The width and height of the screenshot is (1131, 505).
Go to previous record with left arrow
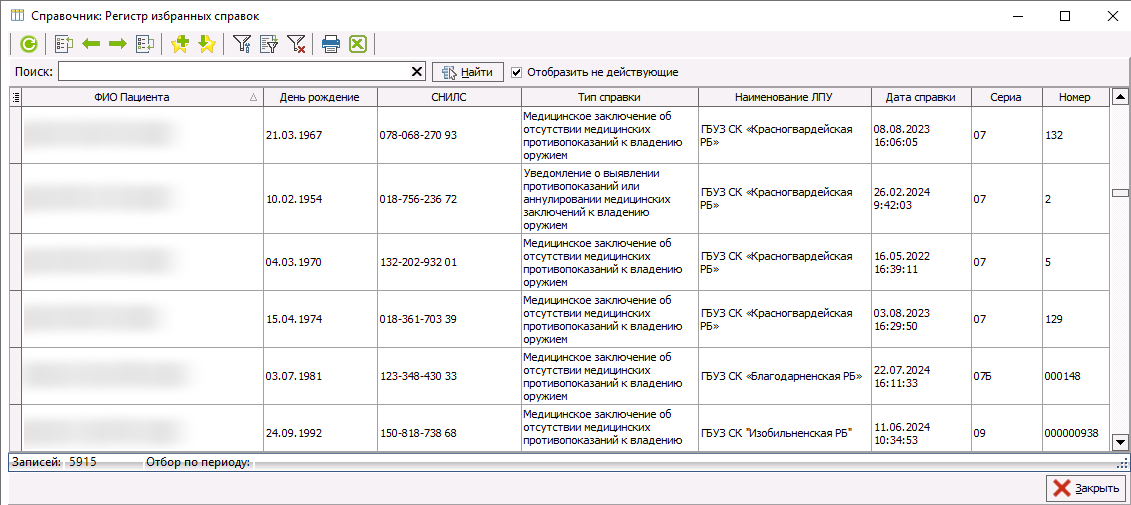coord(91,44)
